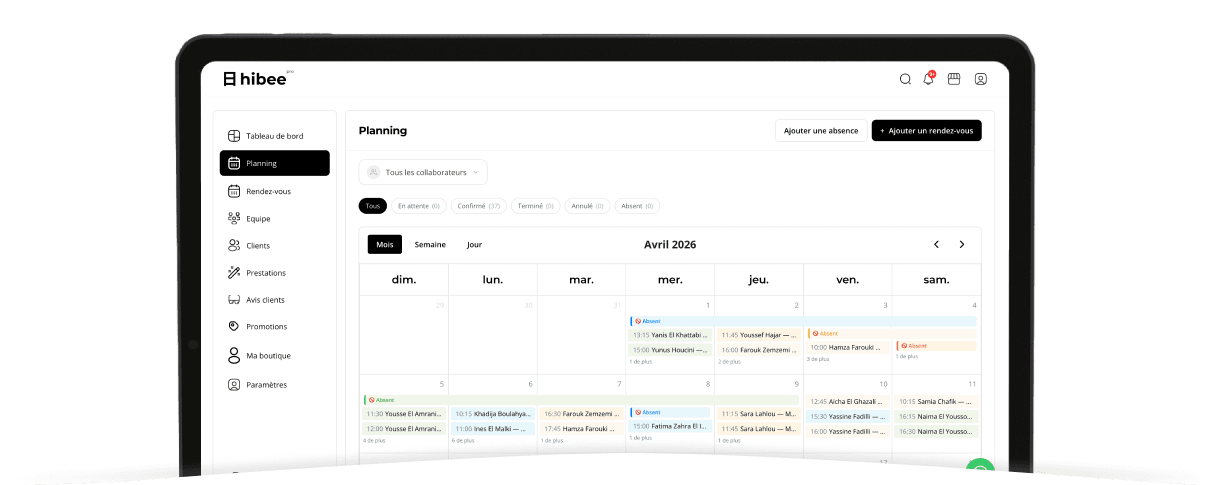Open the user profile icon
The image size is (1218, 485).
click(x=980, y=79)
